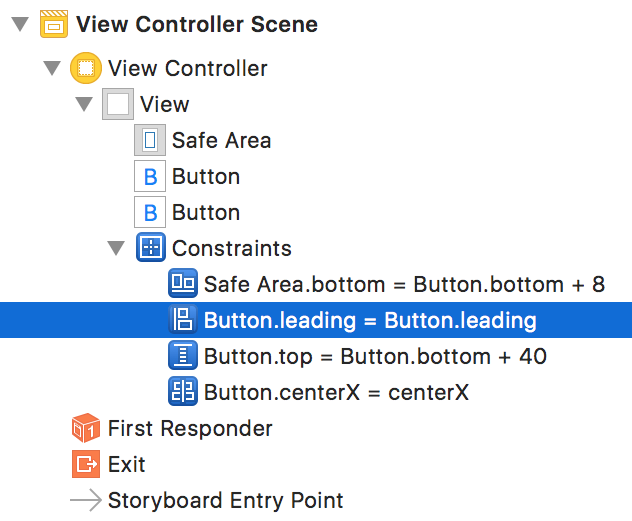Click the View square icon
Screen dimensions: 632x521
click(x=118, y=104)
